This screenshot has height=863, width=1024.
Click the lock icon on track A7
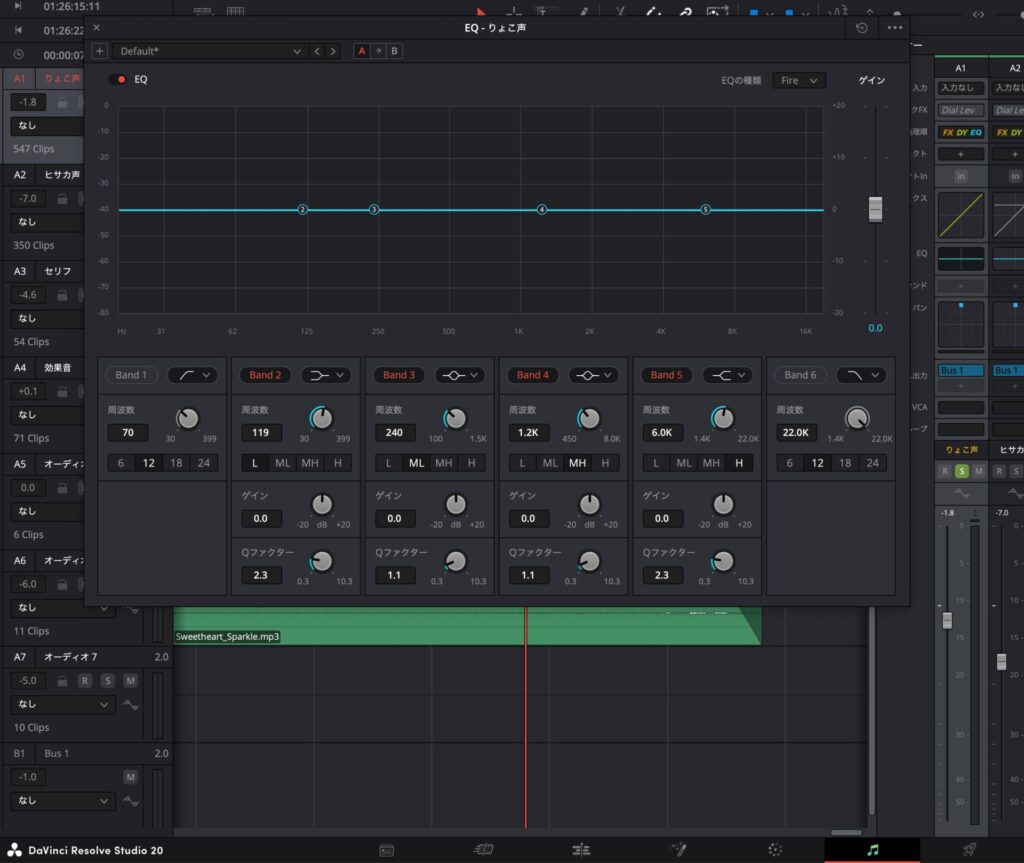pyautogui.click(x=62, y=681)
